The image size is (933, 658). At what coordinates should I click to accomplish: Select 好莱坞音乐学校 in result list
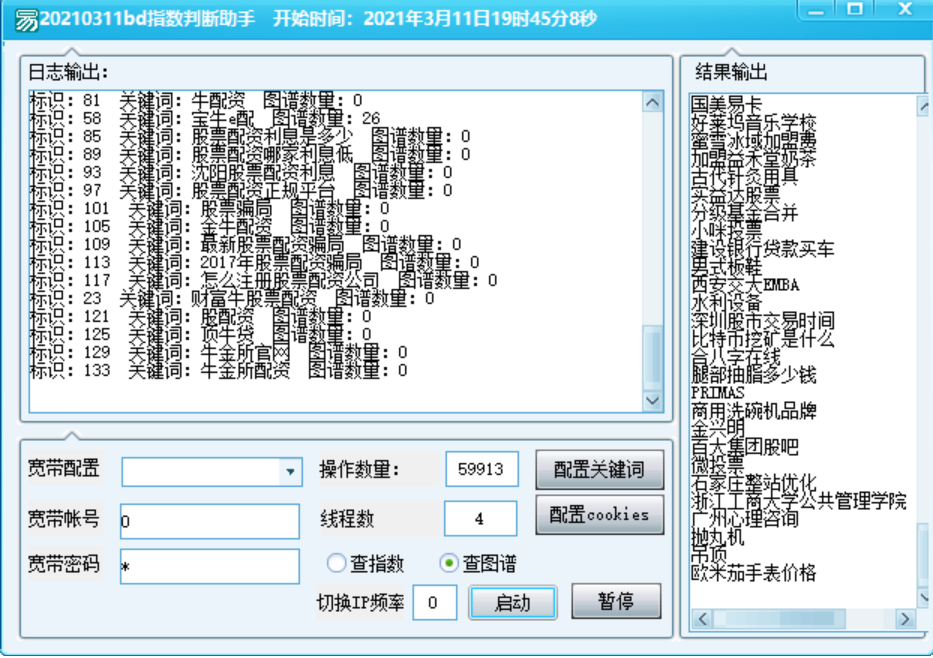click(x=753, y=123)
